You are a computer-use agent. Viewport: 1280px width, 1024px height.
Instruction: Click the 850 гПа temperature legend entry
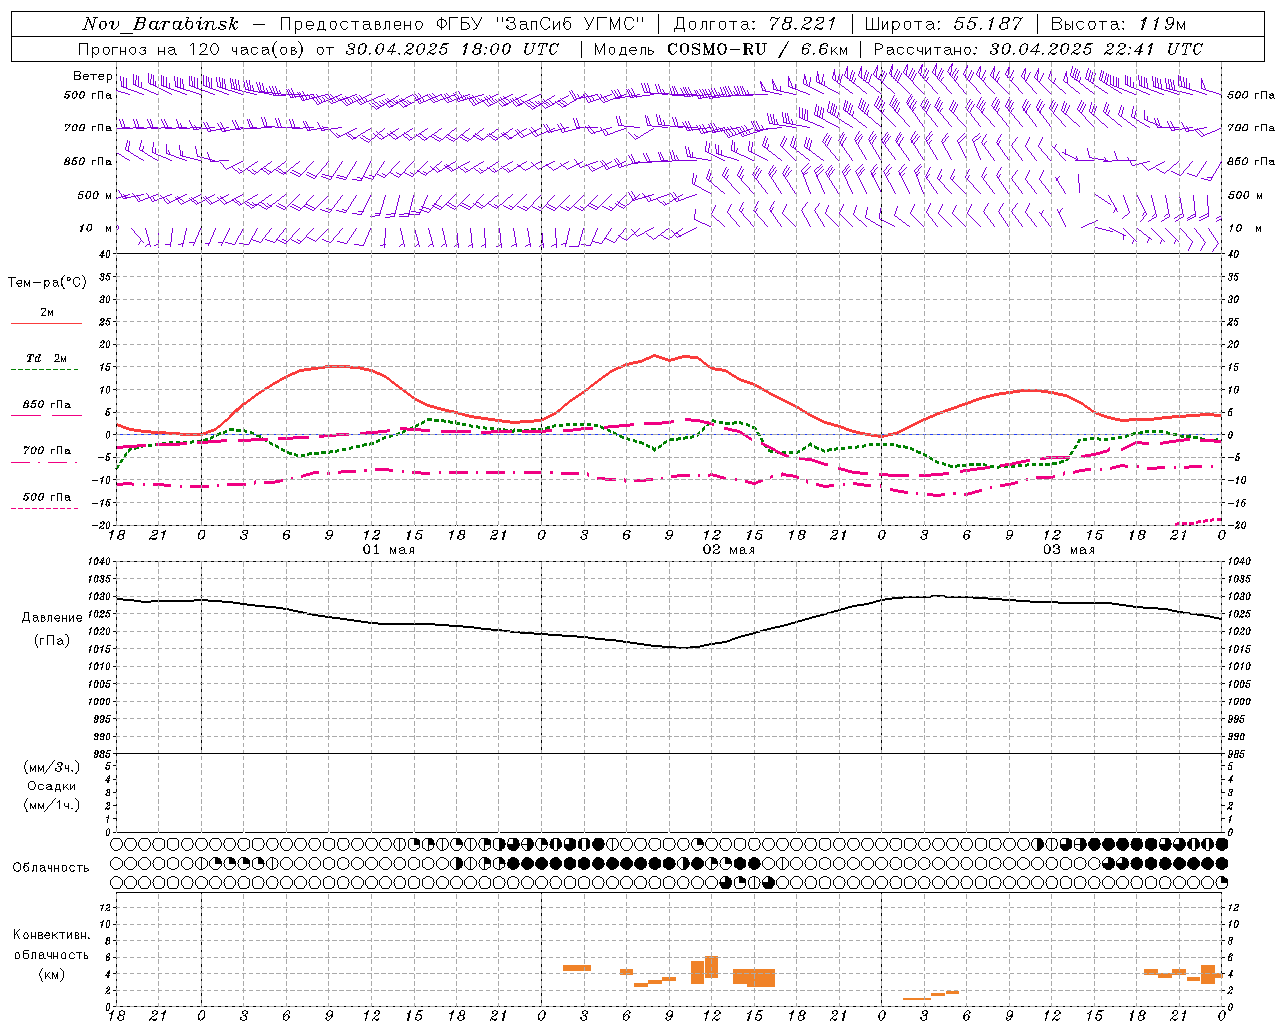click(47, 405)
